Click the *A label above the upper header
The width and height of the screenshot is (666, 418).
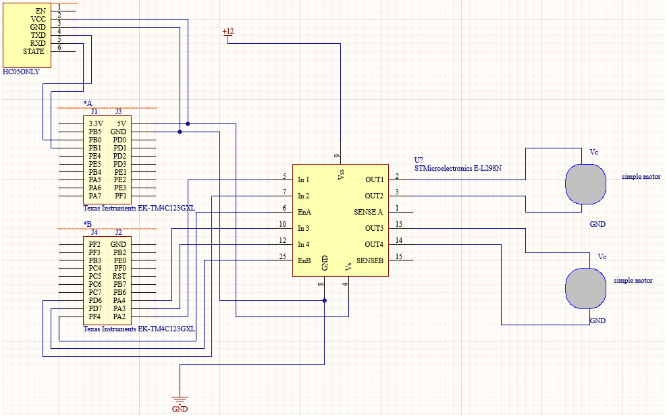pos(87,103)
